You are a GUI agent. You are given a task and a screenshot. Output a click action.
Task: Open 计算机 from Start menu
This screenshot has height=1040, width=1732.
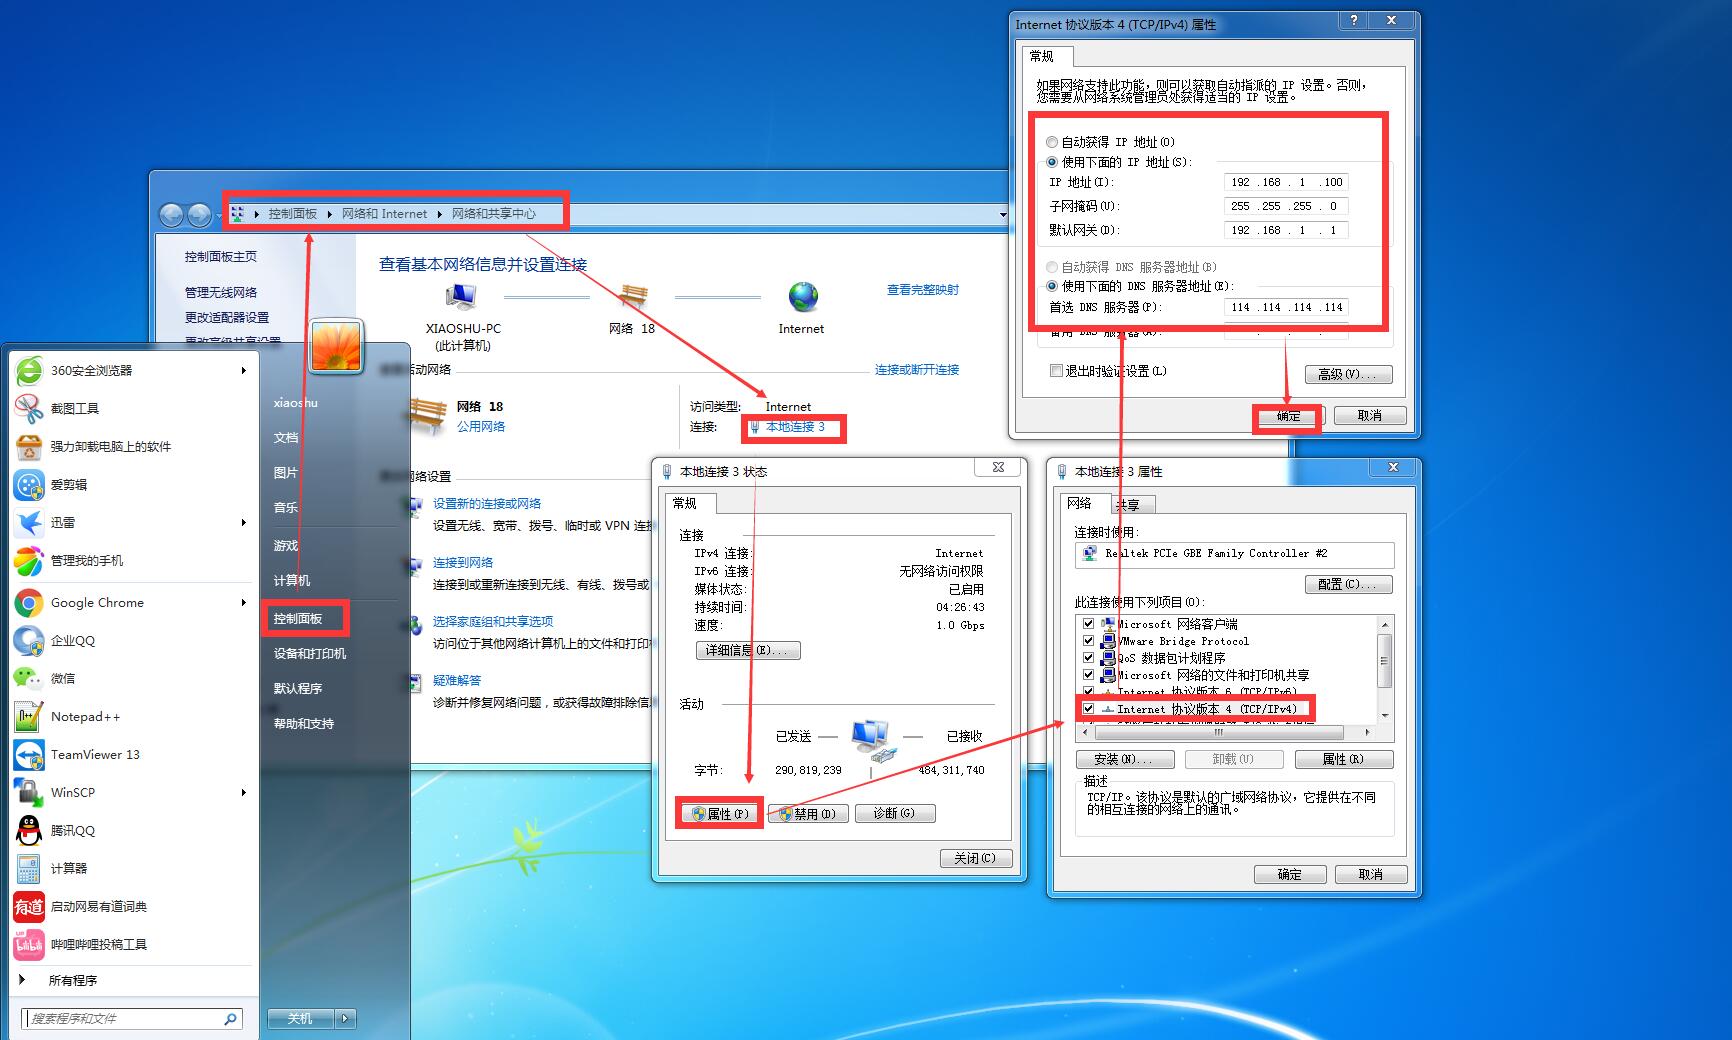click(292, 580)
